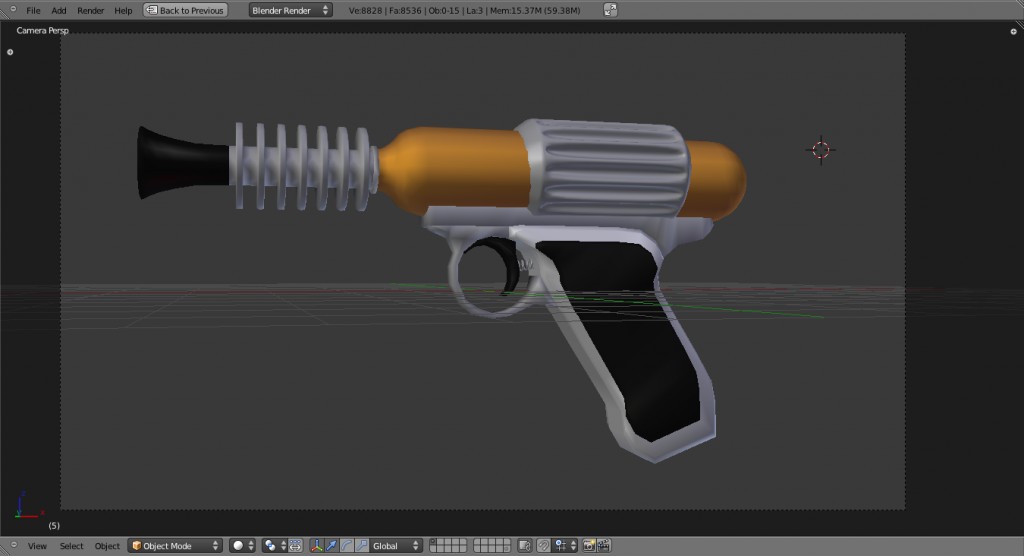1024x556 pixels.
Task: Enable the translate manipulator arrow
Action: (x=331, y=546)
